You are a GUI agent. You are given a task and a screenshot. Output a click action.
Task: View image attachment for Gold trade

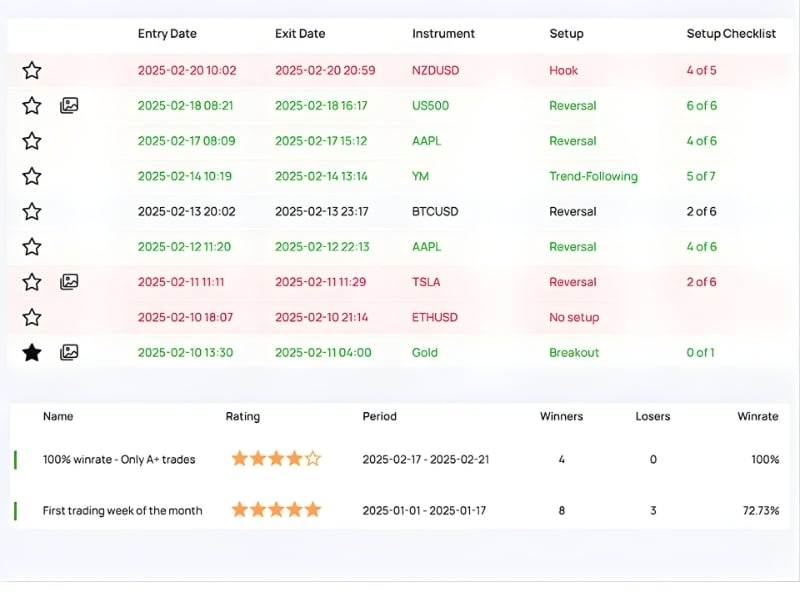[x=69, y=352]
